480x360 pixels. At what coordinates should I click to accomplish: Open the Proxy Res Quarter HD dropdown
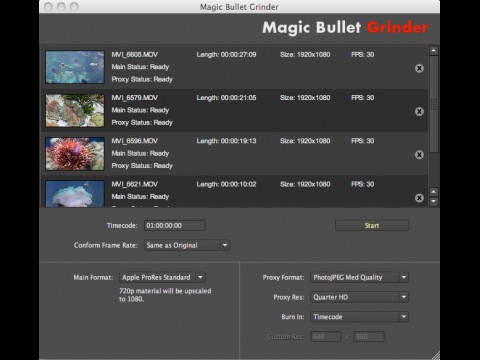click(359, 297)
